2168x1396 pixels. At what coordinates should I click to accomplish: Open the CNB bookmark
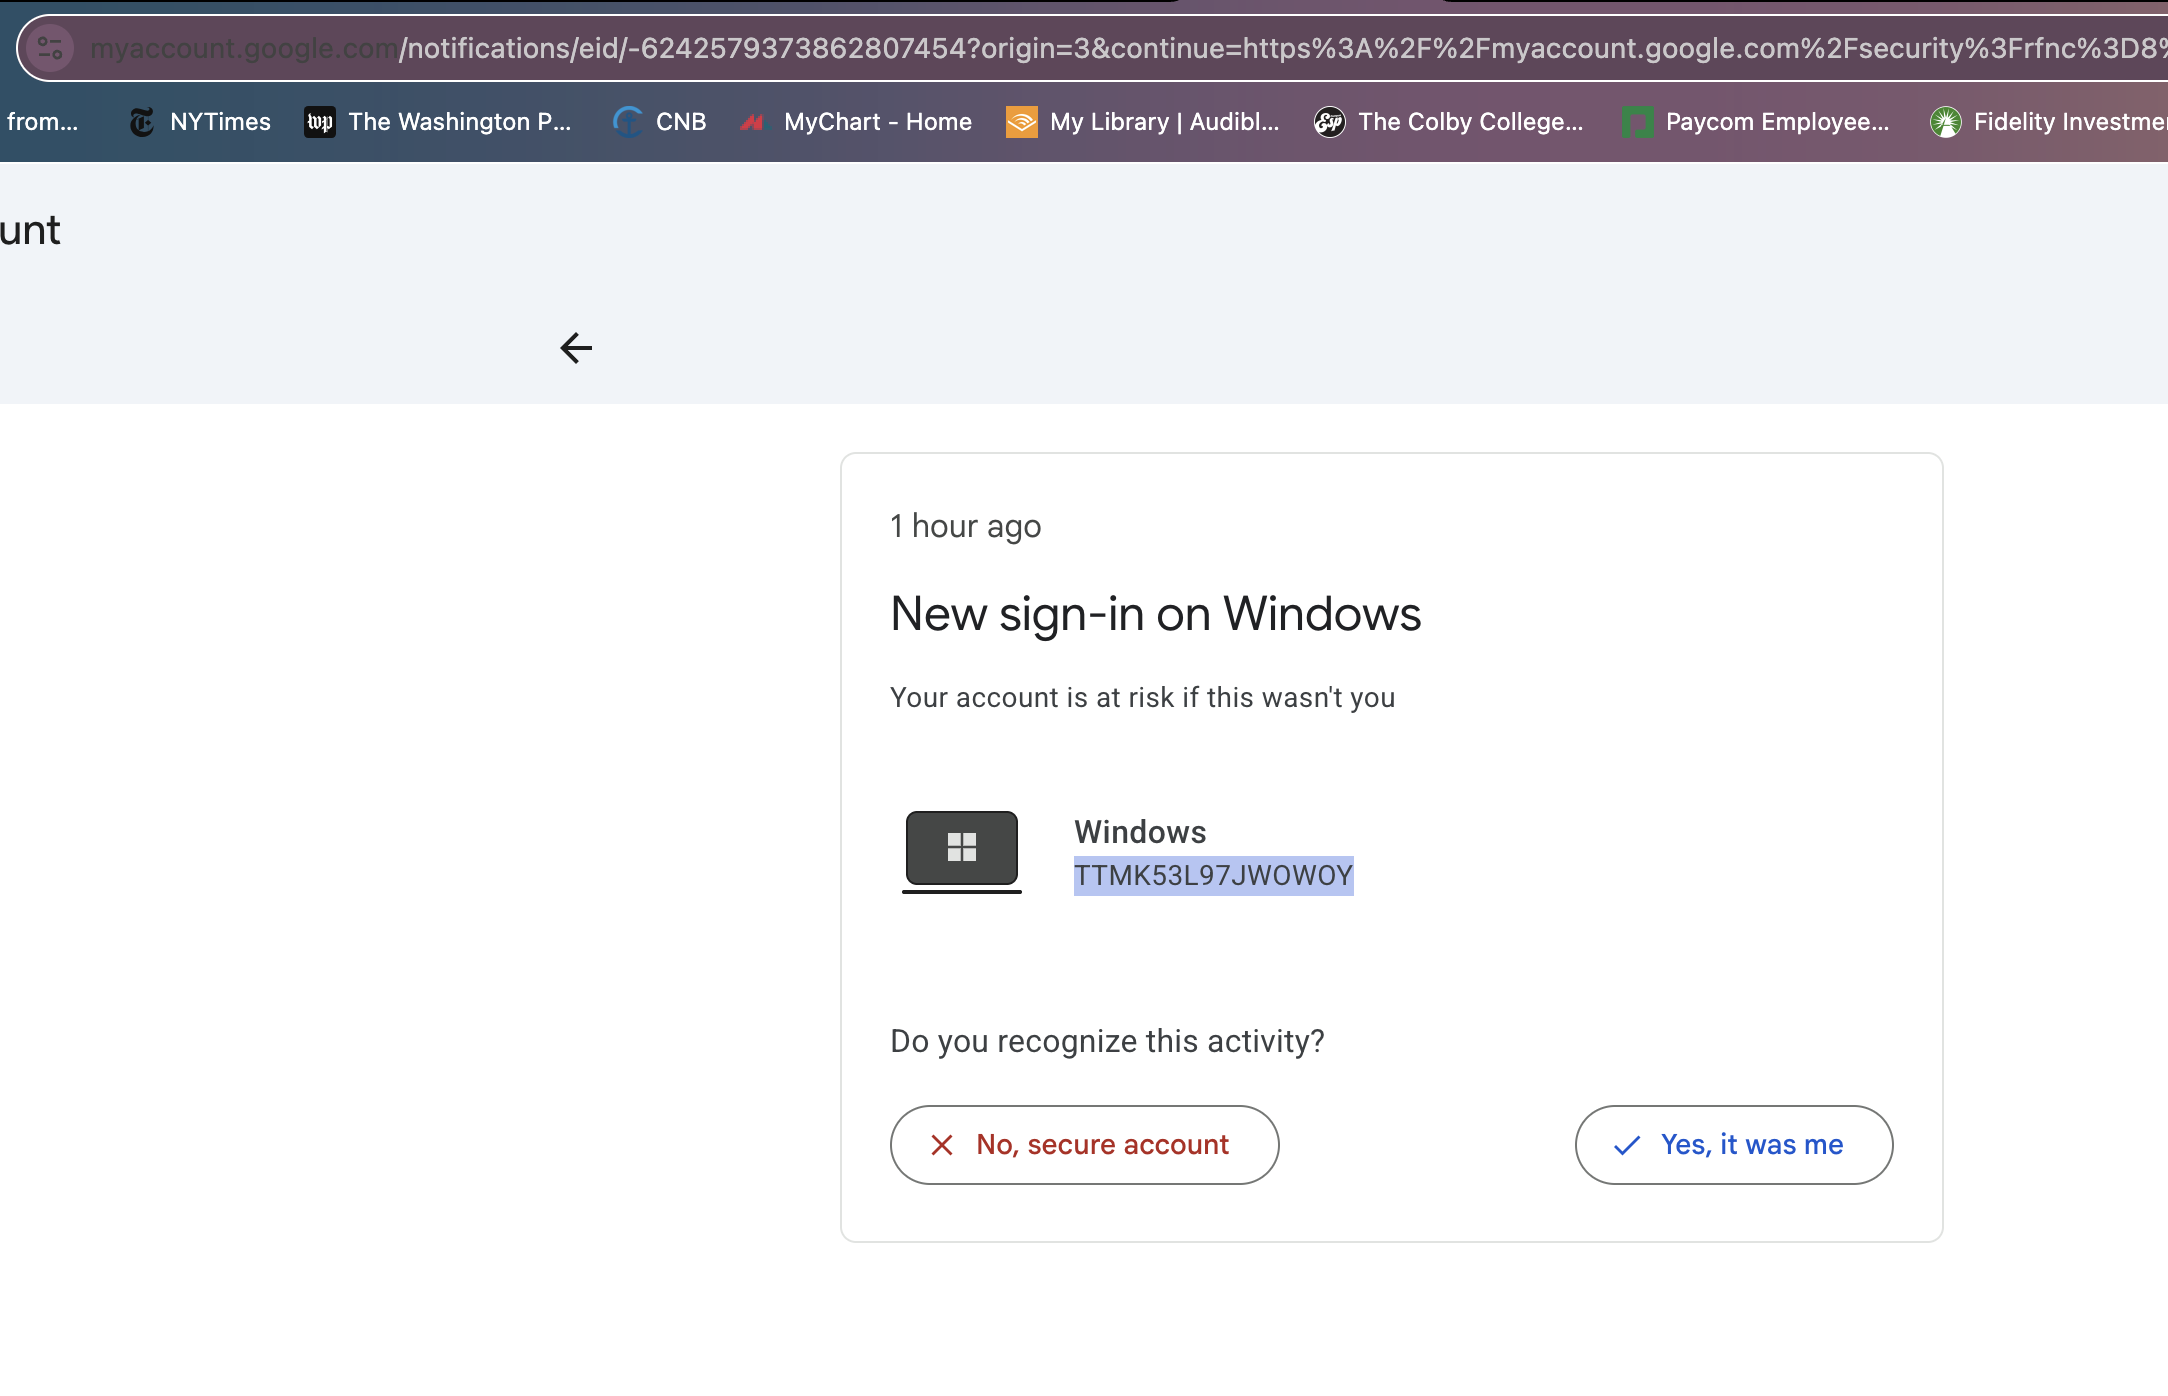pos(659,122)
